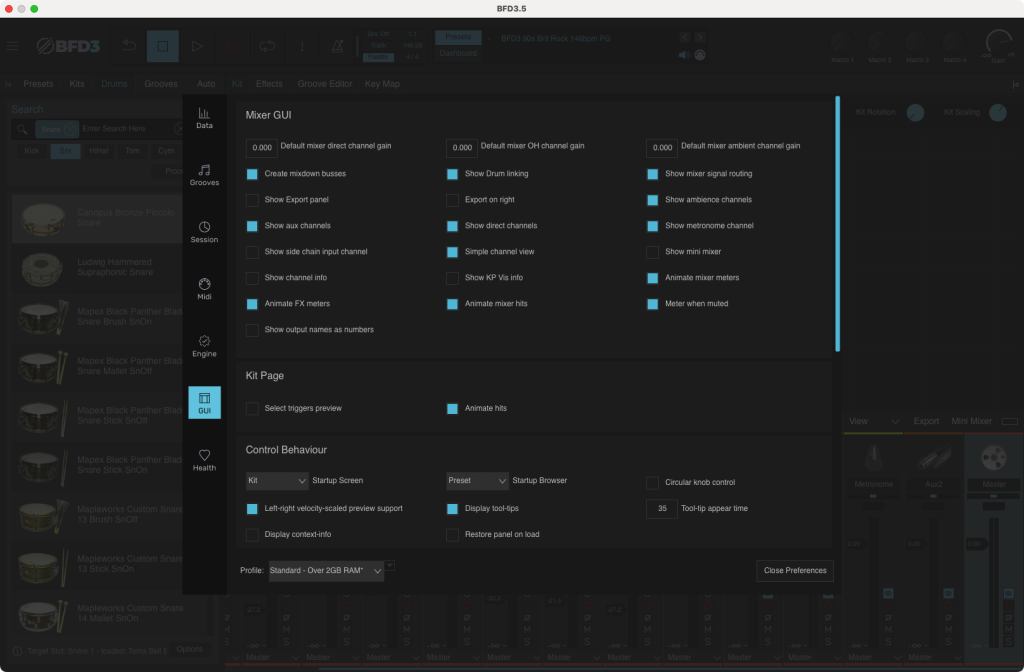Select the Aux2 mixer channel icon
Viewport: 1024px width, 672px height.
pyautogui.click(x=934, y=458)
